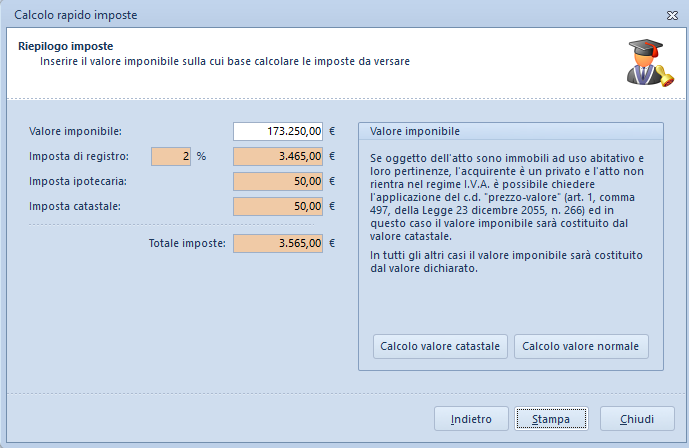689x448 pixels.
Task: Click the Imposta catastale amount field
Action: [x=278, y=207]
